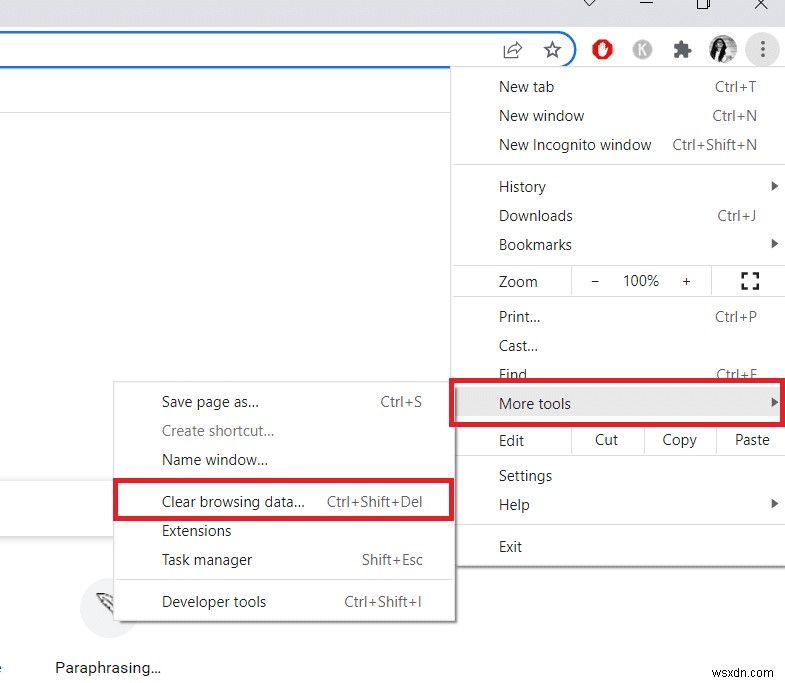Image resolution: width=785 pixels, height=683 pixels.
Task: Choose Exit to quit Chrome
Action: (618, 547)
